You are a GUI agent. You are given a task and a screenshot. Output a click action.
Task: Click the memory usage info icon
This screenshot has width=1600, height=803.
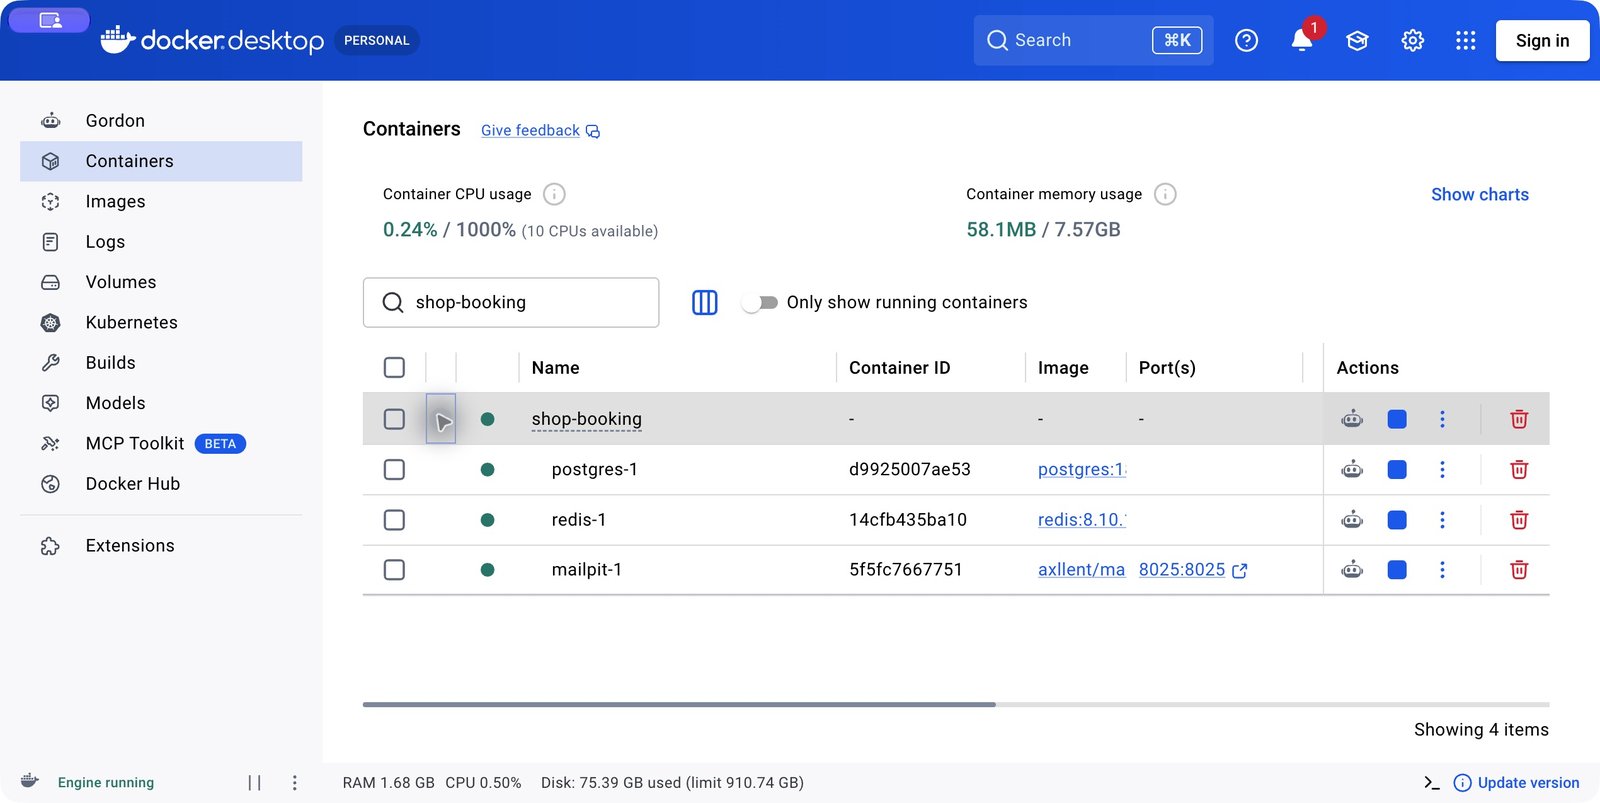[1165, 194]
